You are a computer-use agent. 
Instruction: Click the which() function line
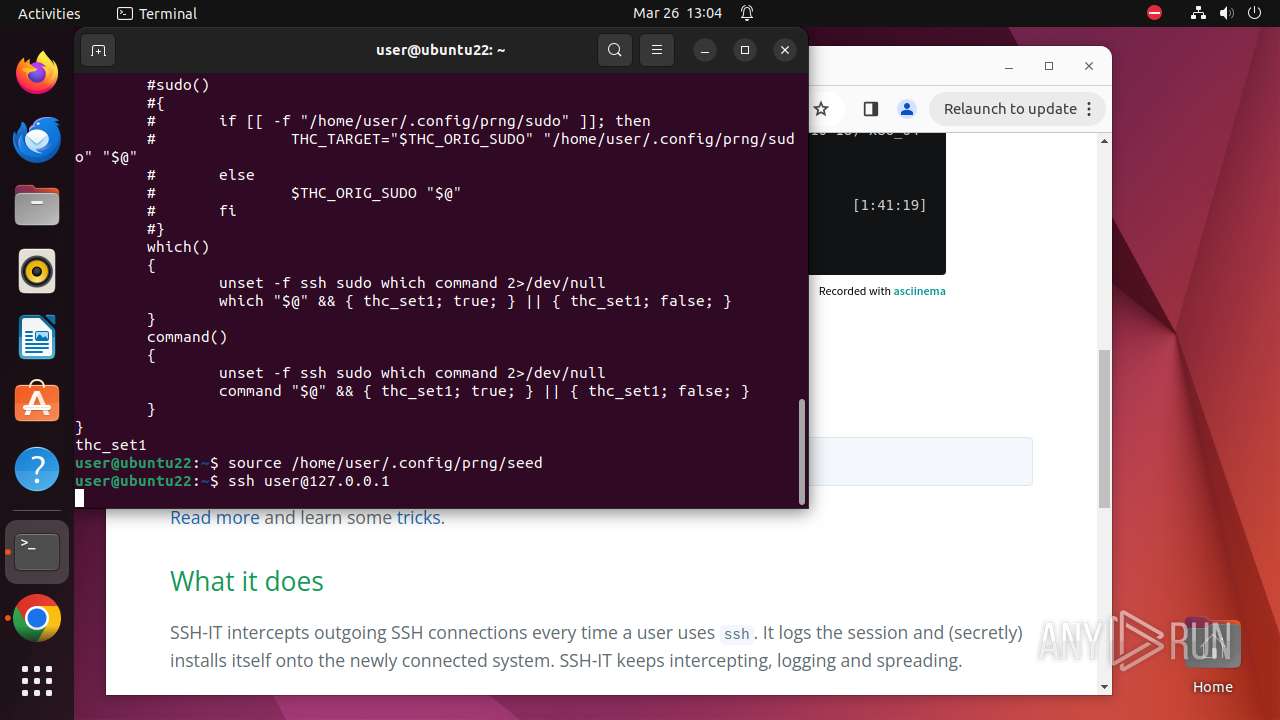tap(178, 247)
